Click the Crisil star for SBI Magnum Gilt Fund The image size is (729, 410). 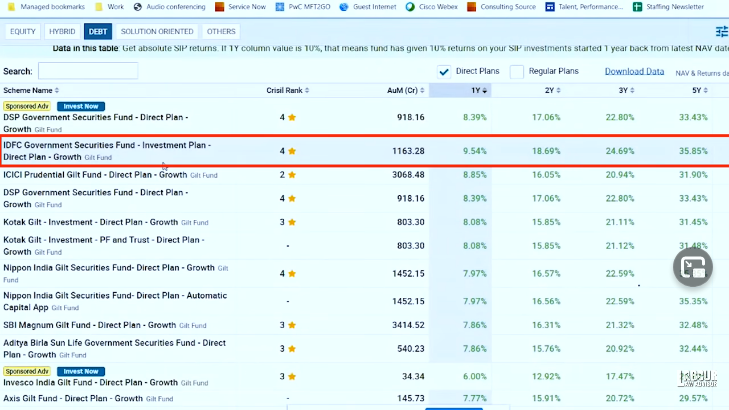(292, 325)
